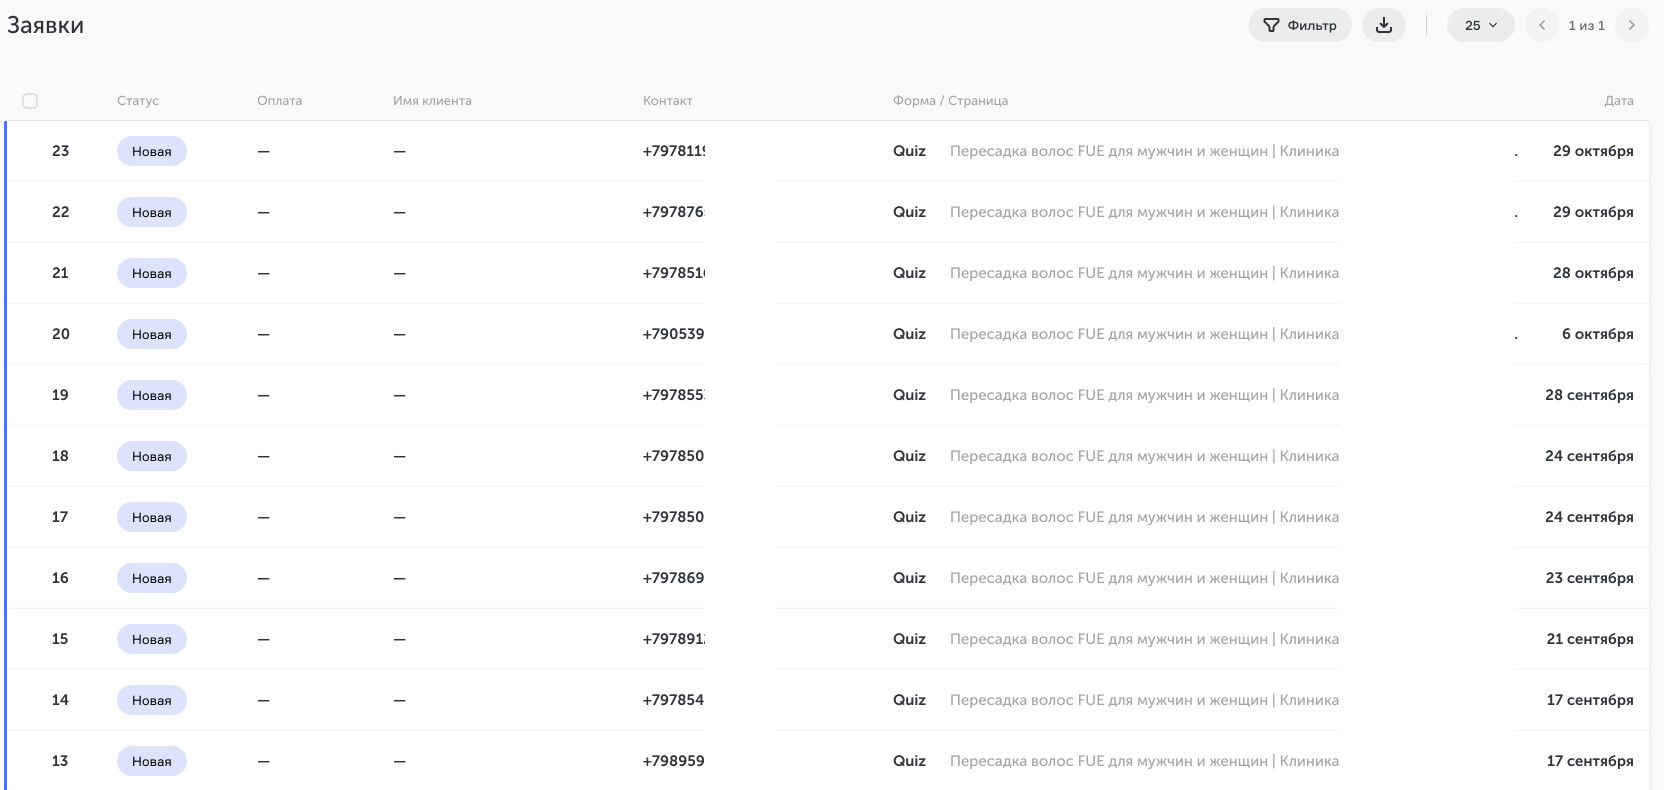1664x790 pixels.
Task: Click the Статус column header
Action: click(138, 101)
